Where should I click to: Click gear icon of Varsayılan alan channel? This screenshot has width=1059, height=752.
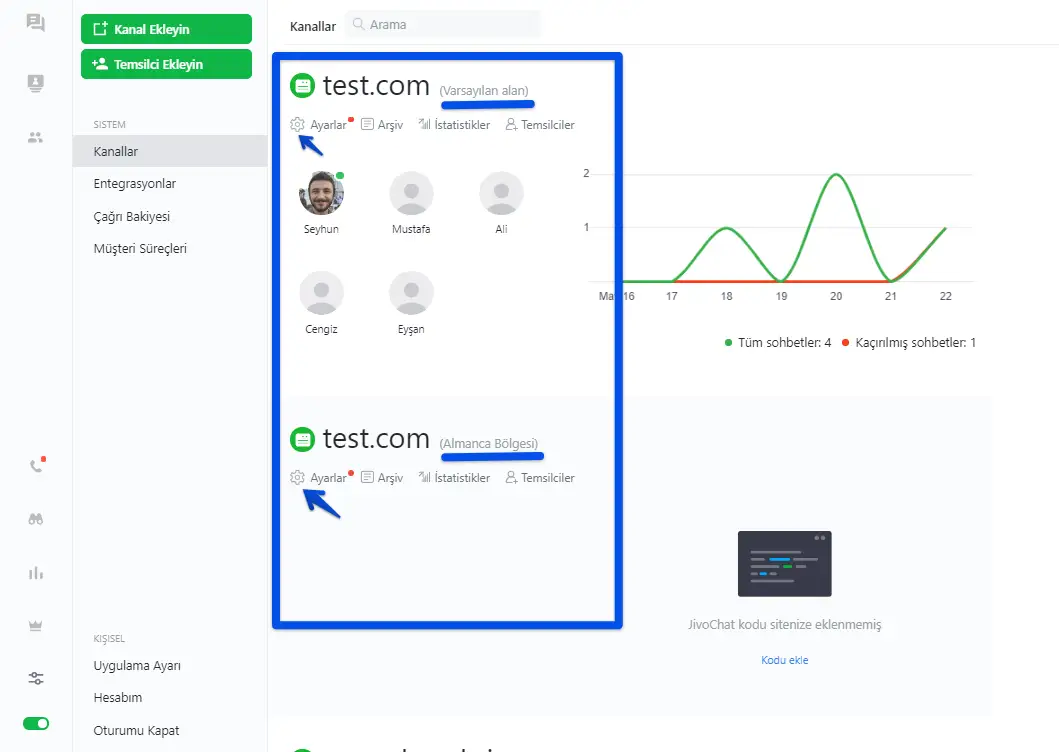[x=297, y=124]
